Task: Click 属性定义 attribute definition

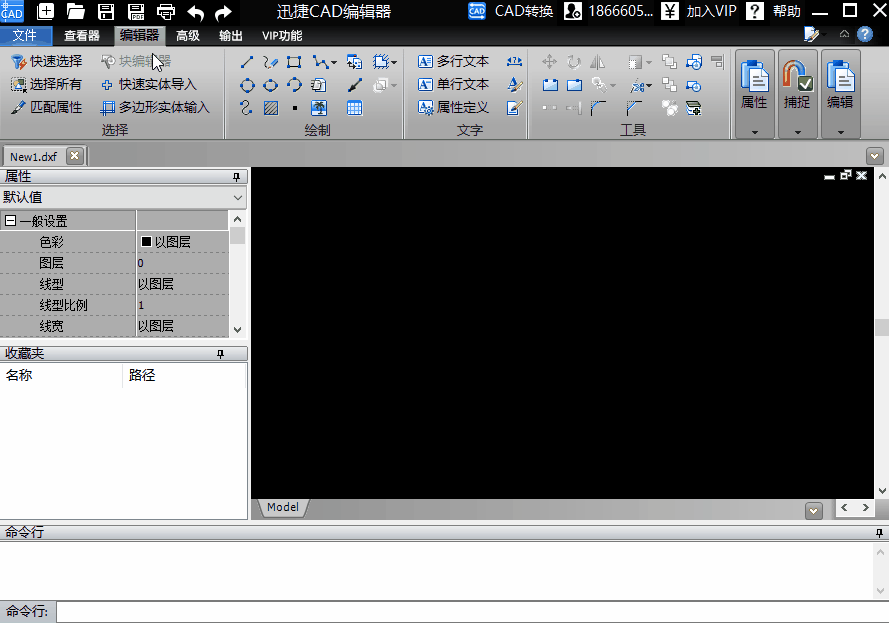Action: 454,108
